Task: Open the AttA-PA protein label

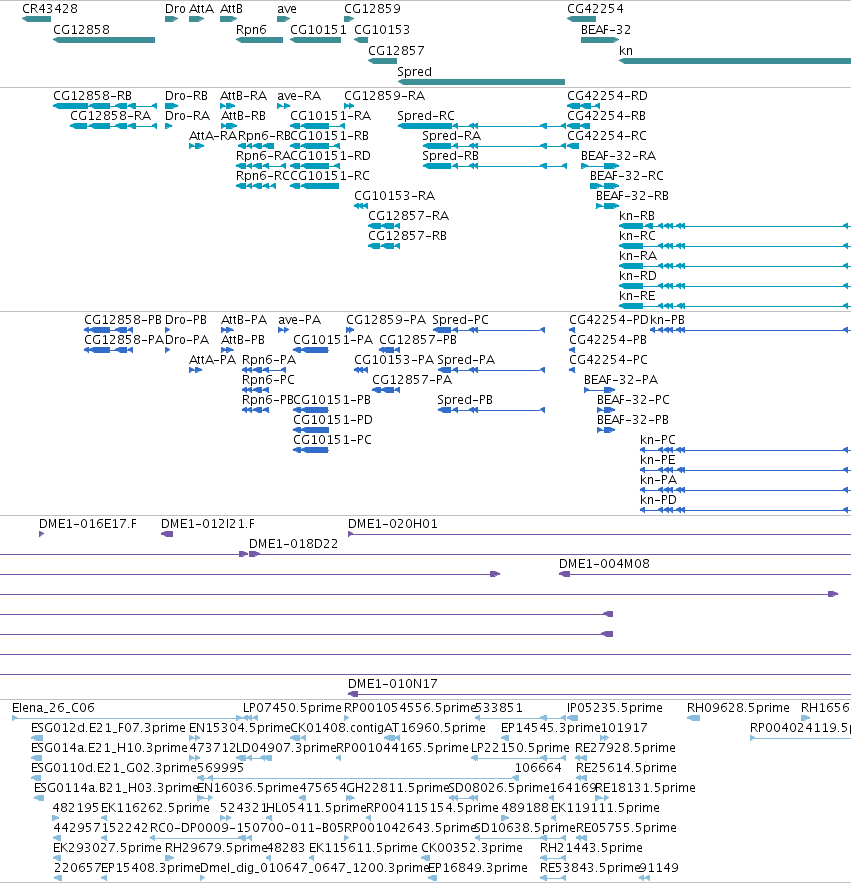Action: tap(212, 360)
